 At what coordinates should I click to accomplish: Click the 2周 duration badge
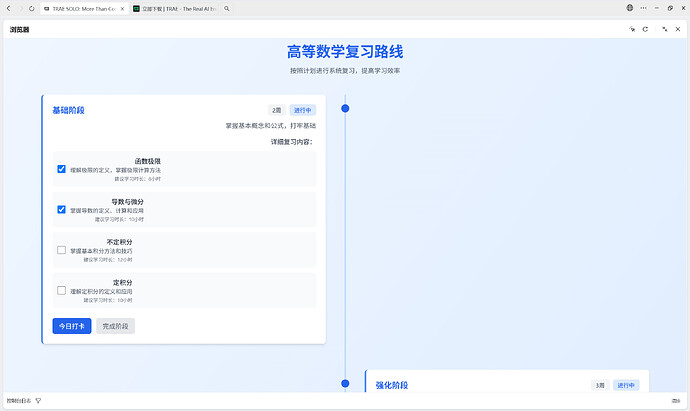[277, 110]
